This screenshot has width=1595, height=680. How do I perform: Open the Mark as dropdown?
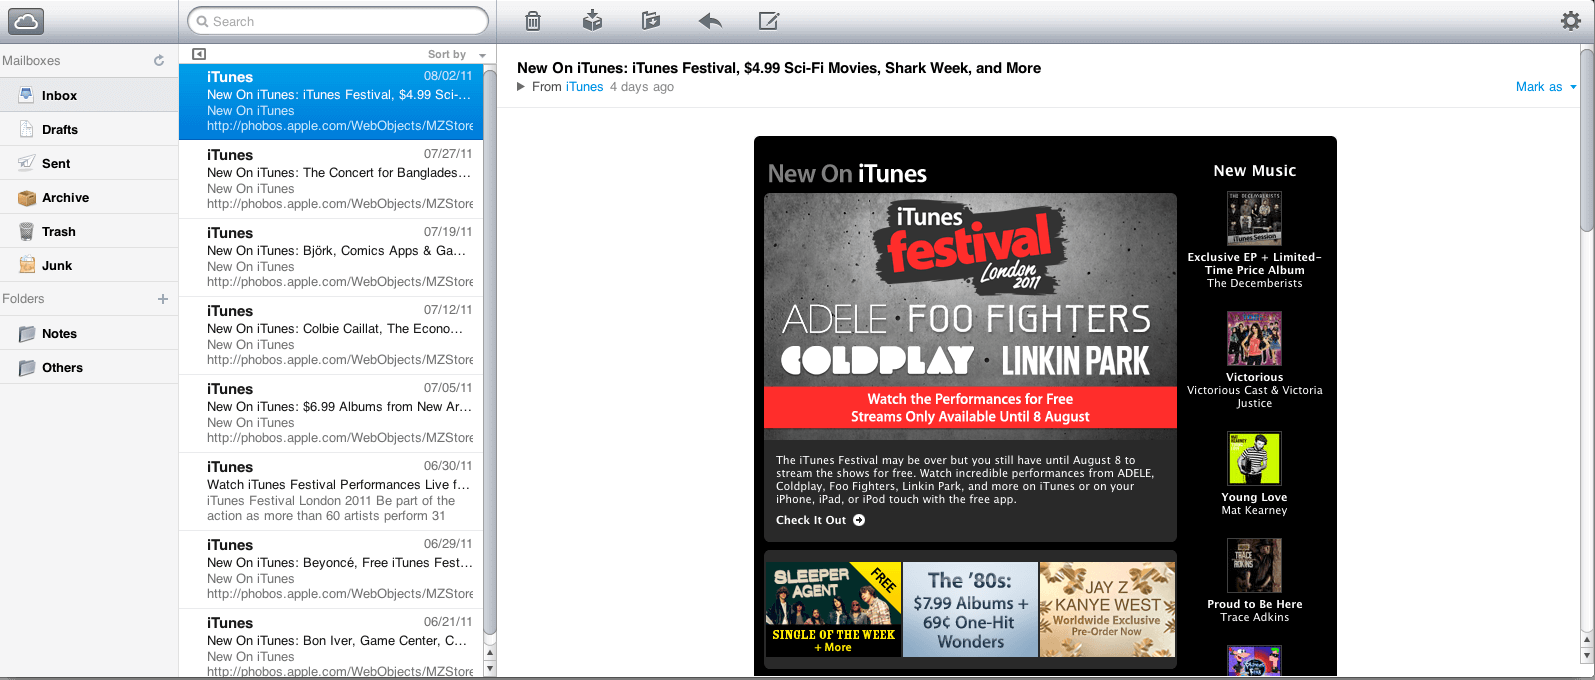coord(1546,87)
